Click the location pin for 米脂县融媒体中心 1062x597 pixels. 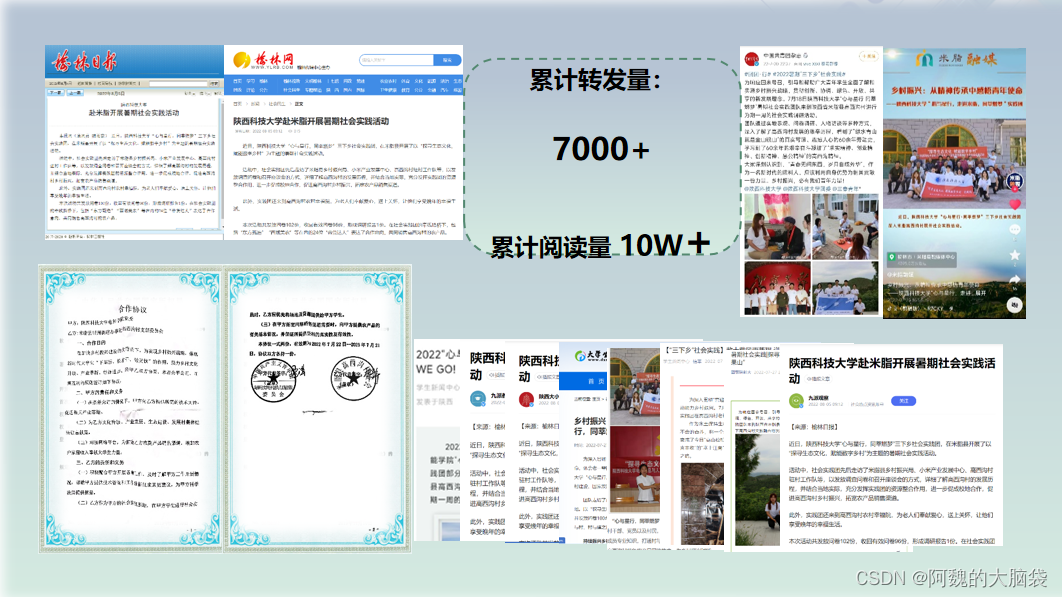coord(891,255)
